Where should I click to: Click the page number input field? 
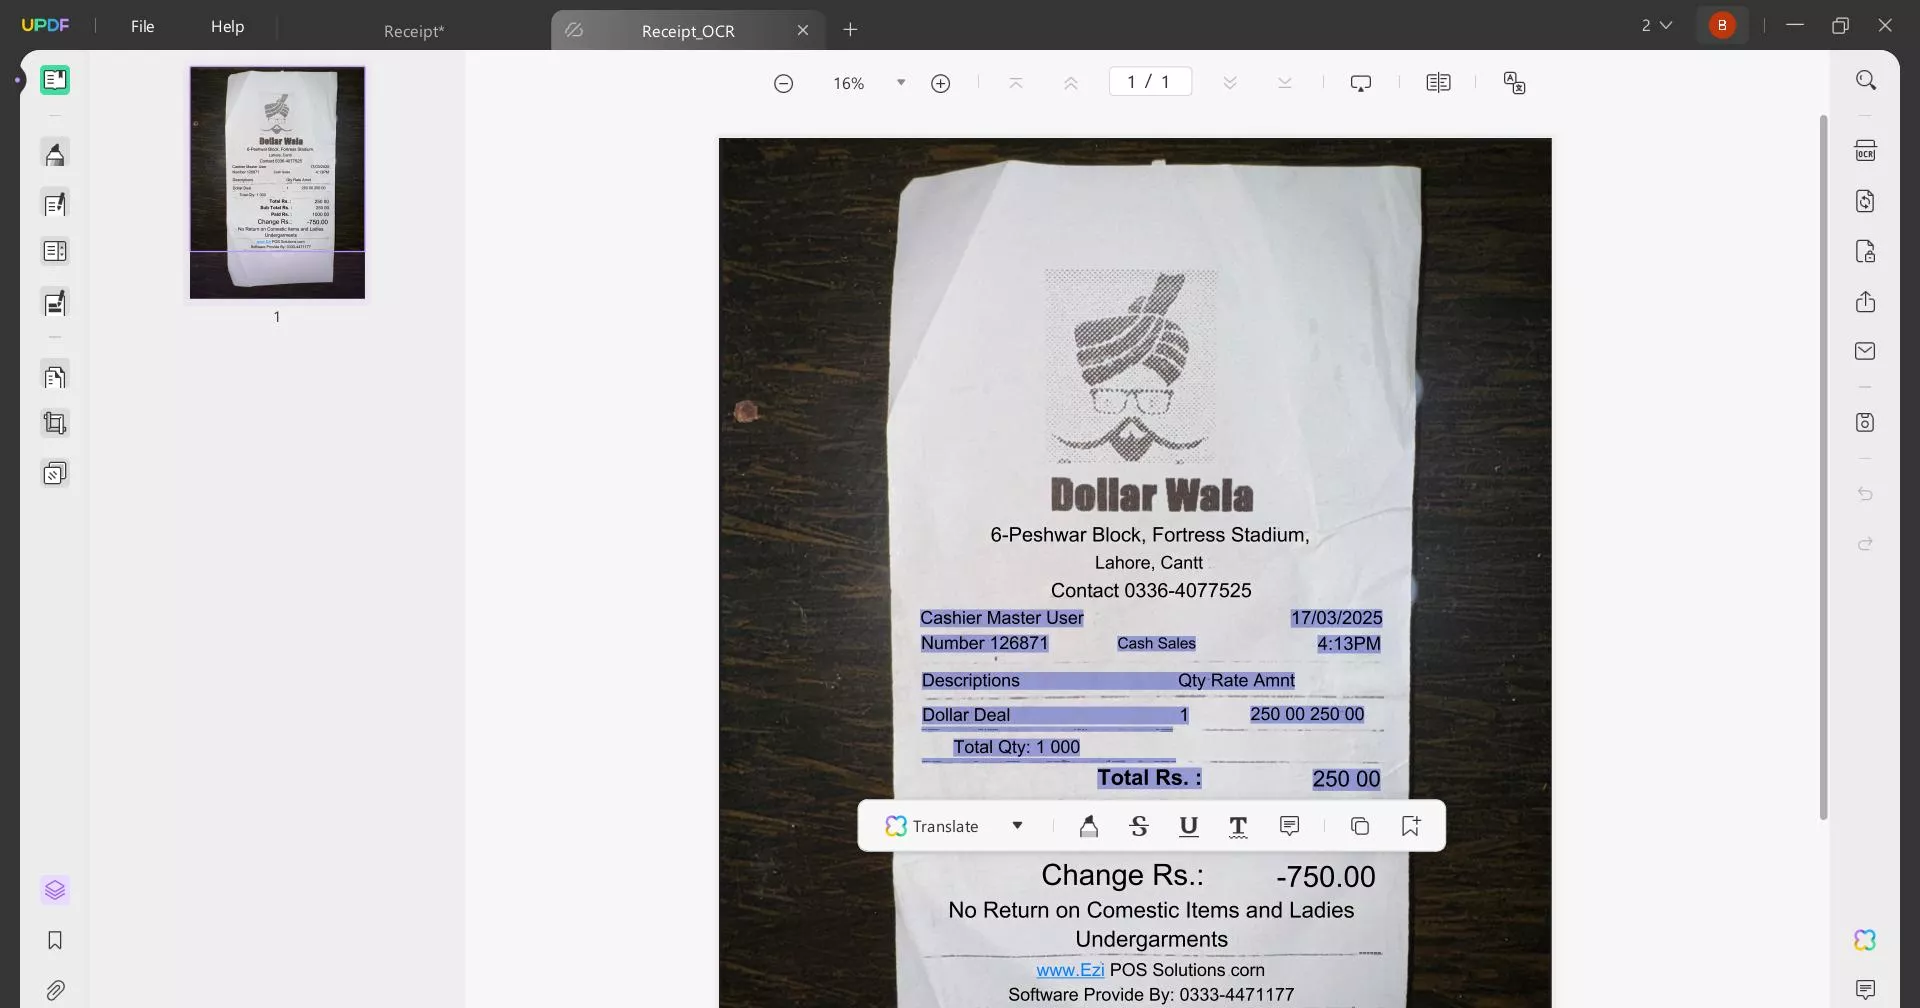1150,82
